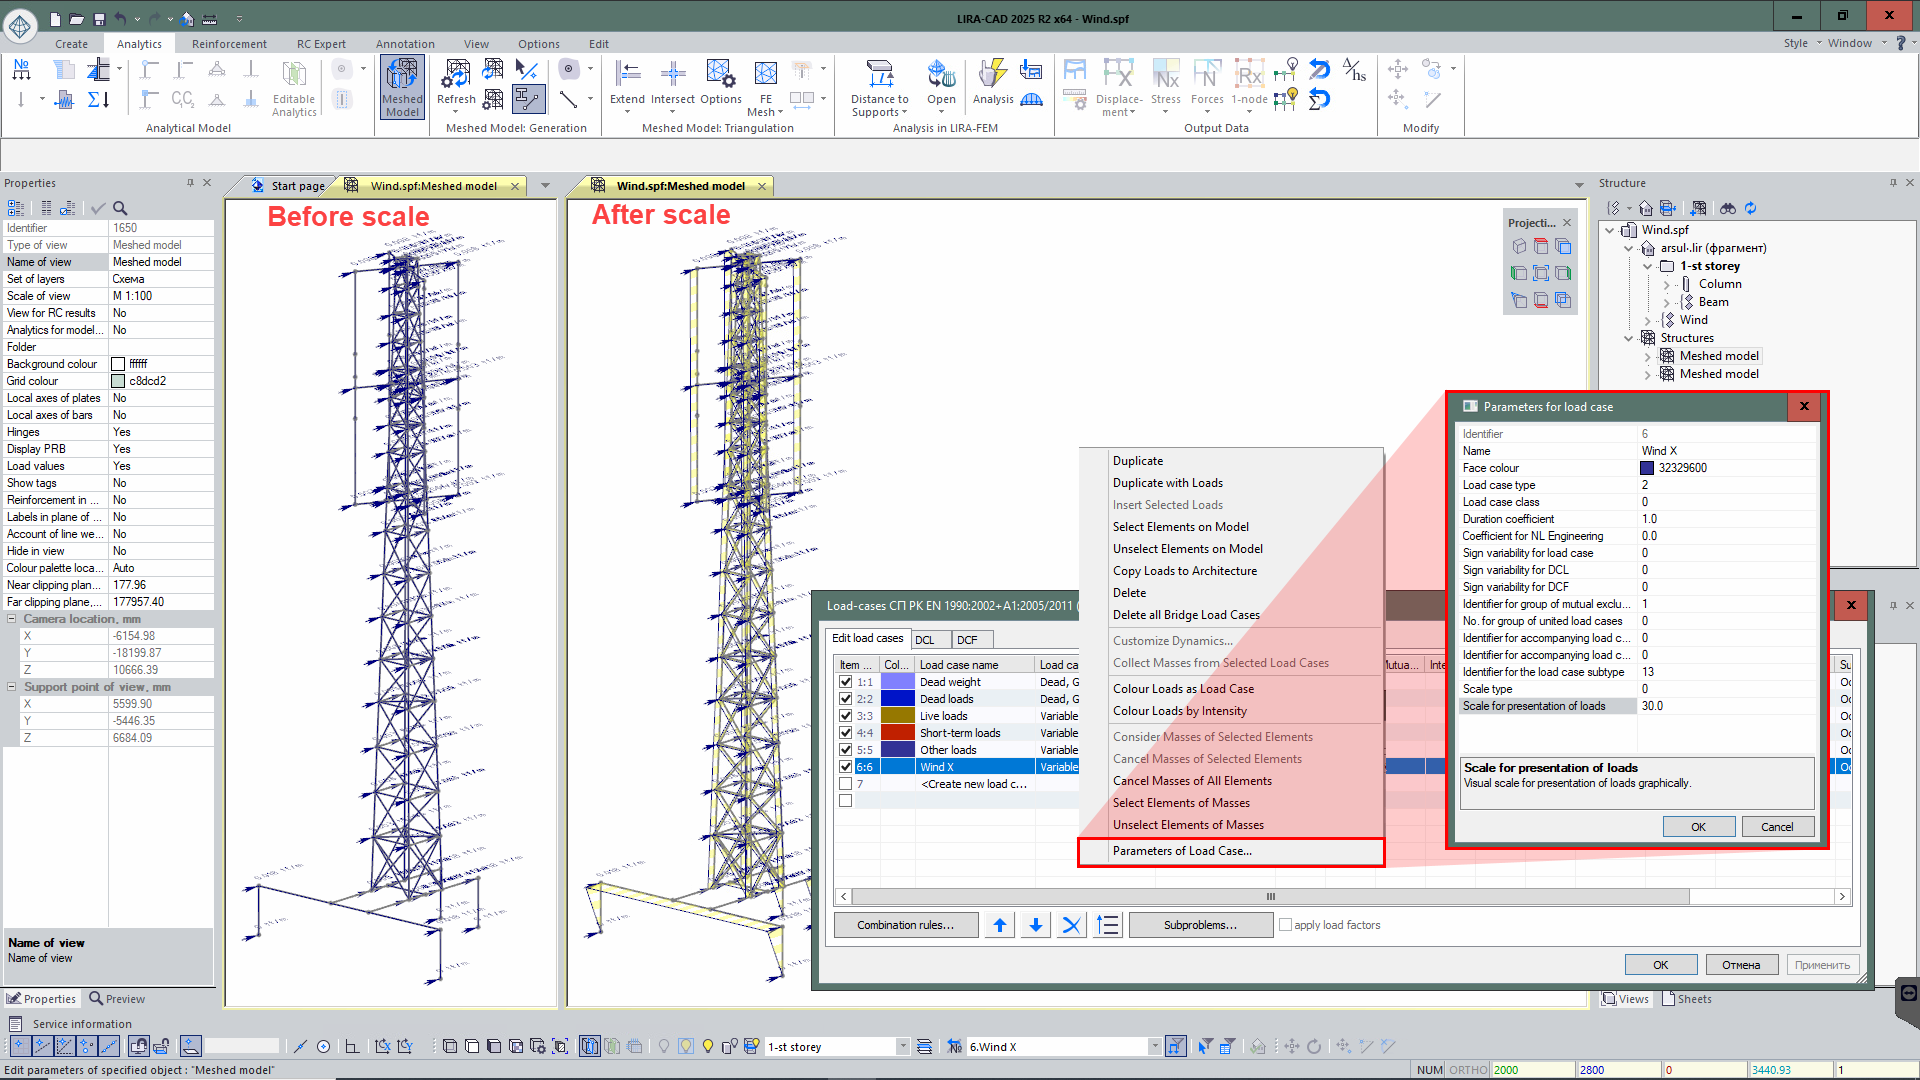
Task: Uncheck the Dead weight load case checkbox
Action: coord(846,682)
